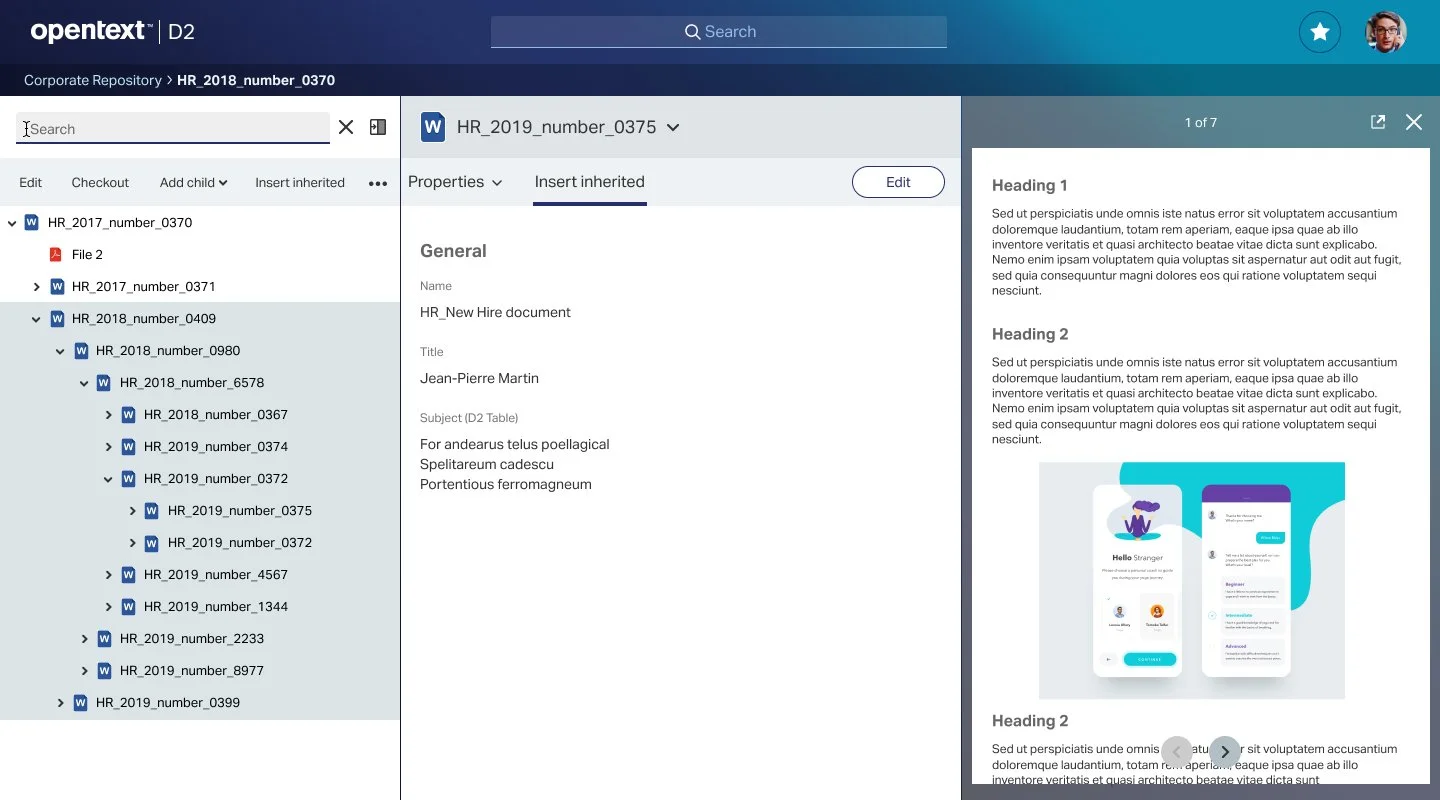The width and height of the screenshot is (1440, 800).
Task: Click subject line Portentious ferromagneum
Action: 506,484
